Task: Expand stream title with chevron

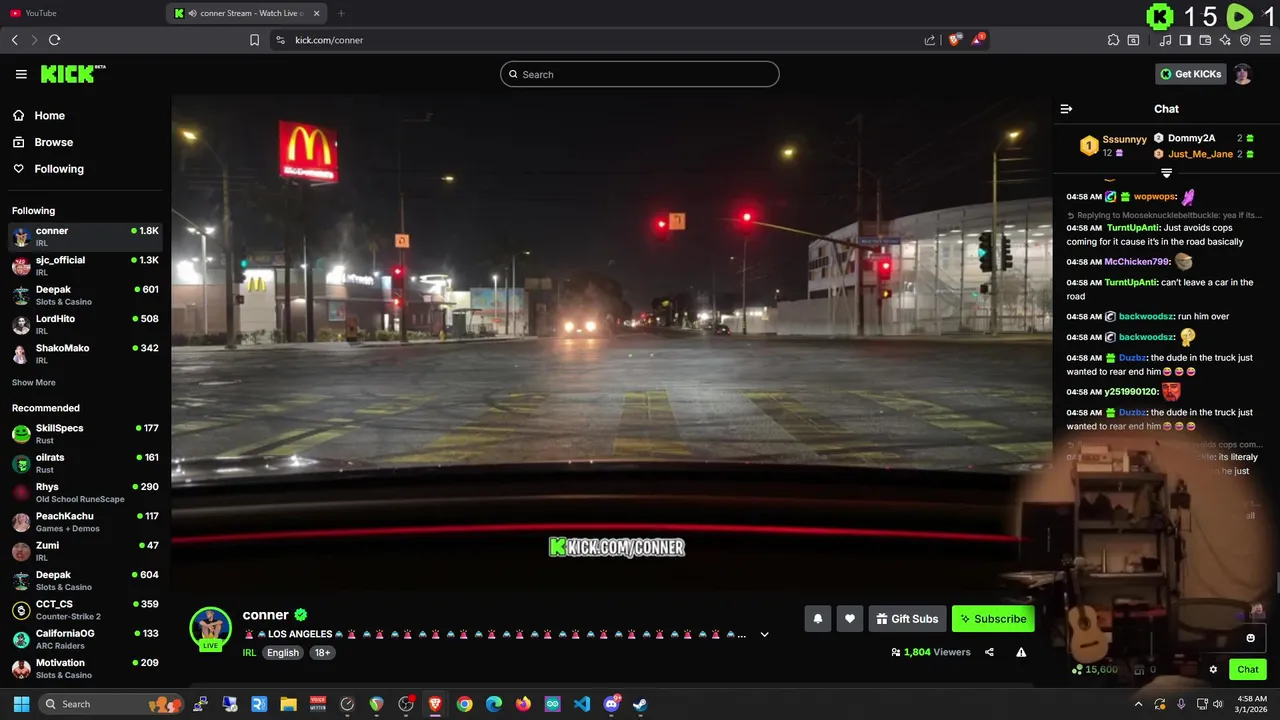Action: point(765,634)
